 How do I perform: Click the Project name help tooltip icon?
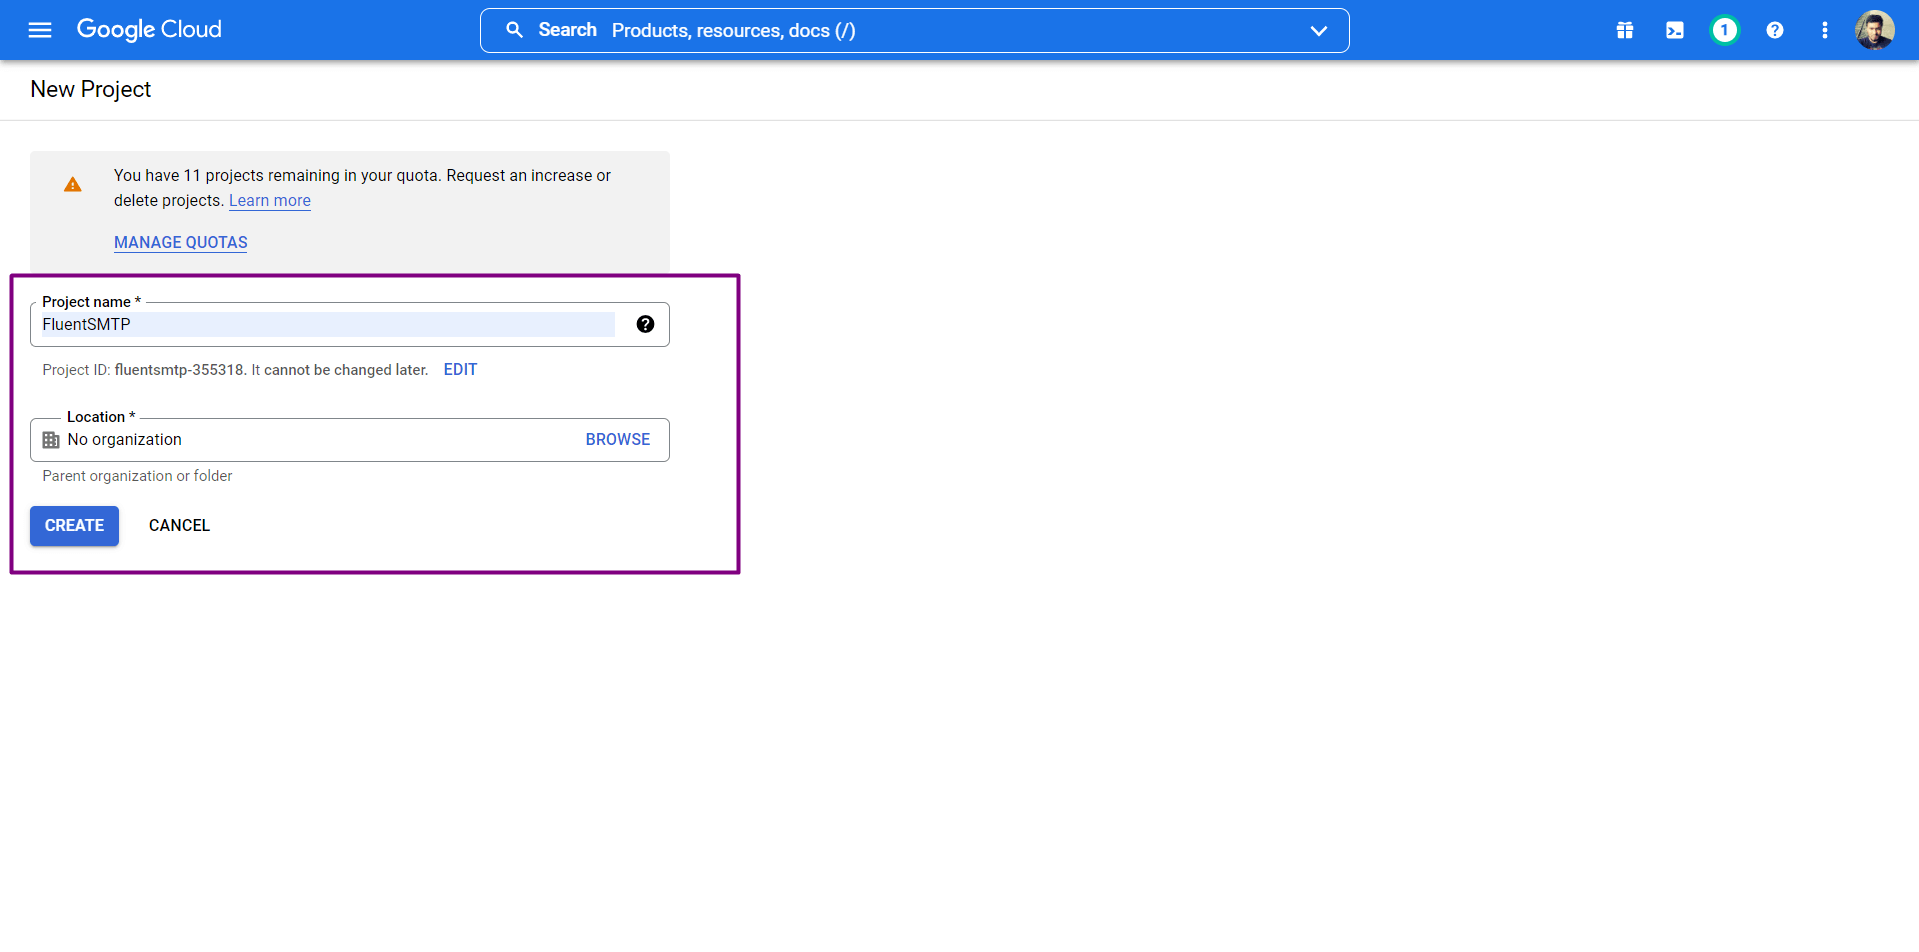tap(645, 324)
